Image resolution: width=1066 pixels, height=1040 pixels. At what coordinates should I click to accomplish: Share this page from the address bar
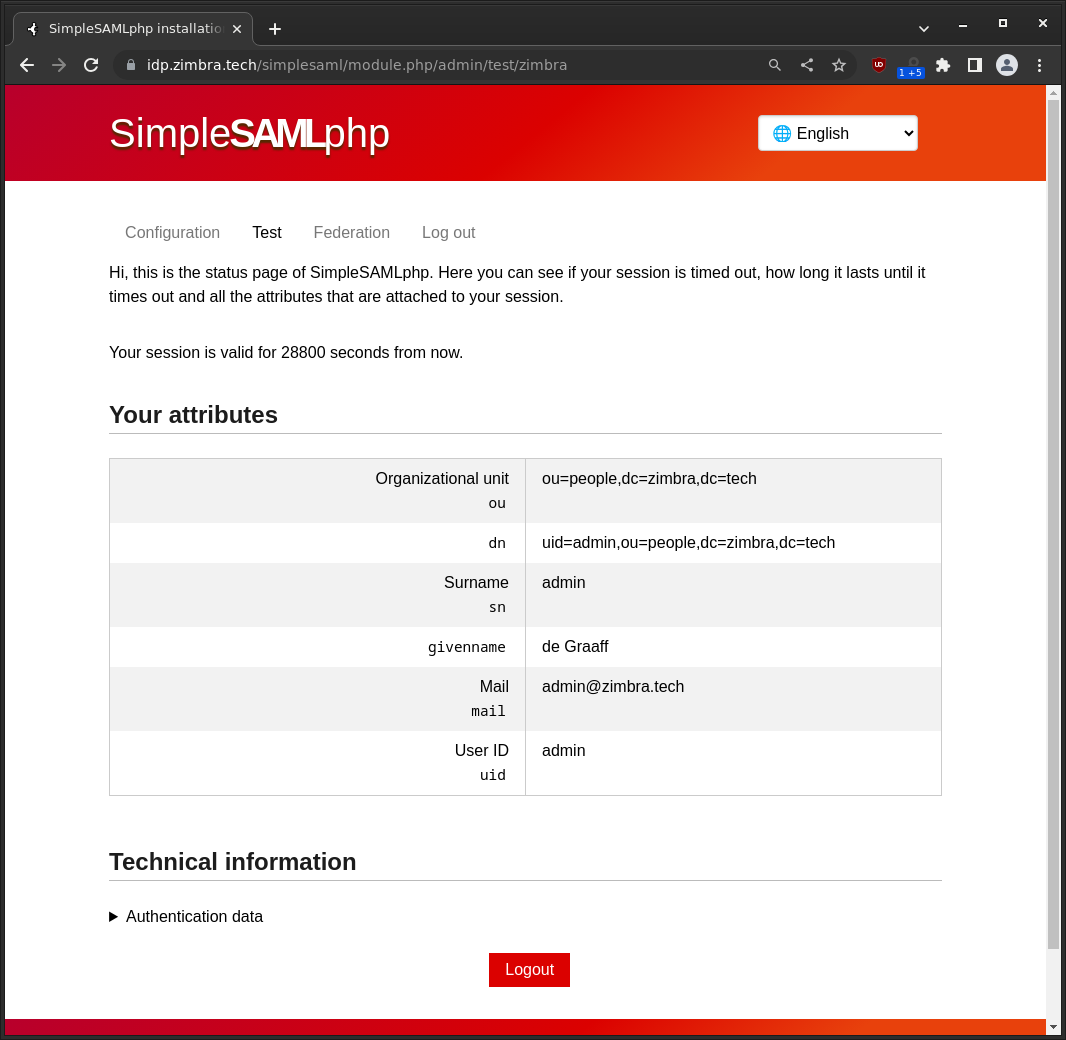(807, 65)
